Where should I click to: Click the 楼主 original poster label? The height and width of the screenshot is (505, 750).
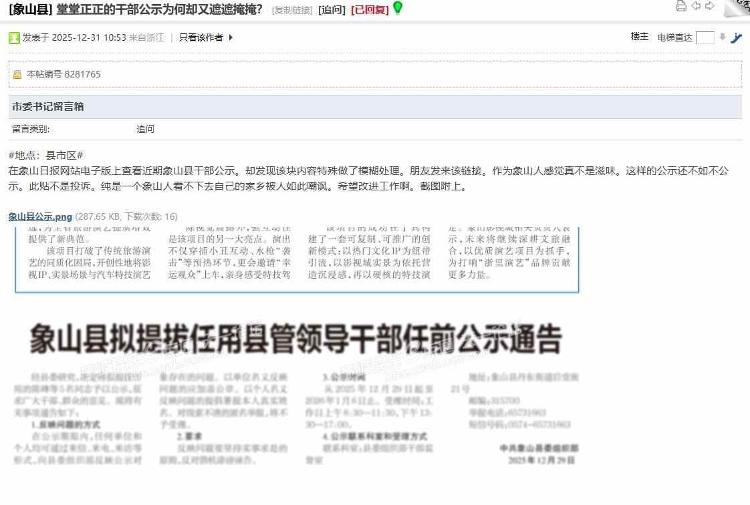click(639, 37)
